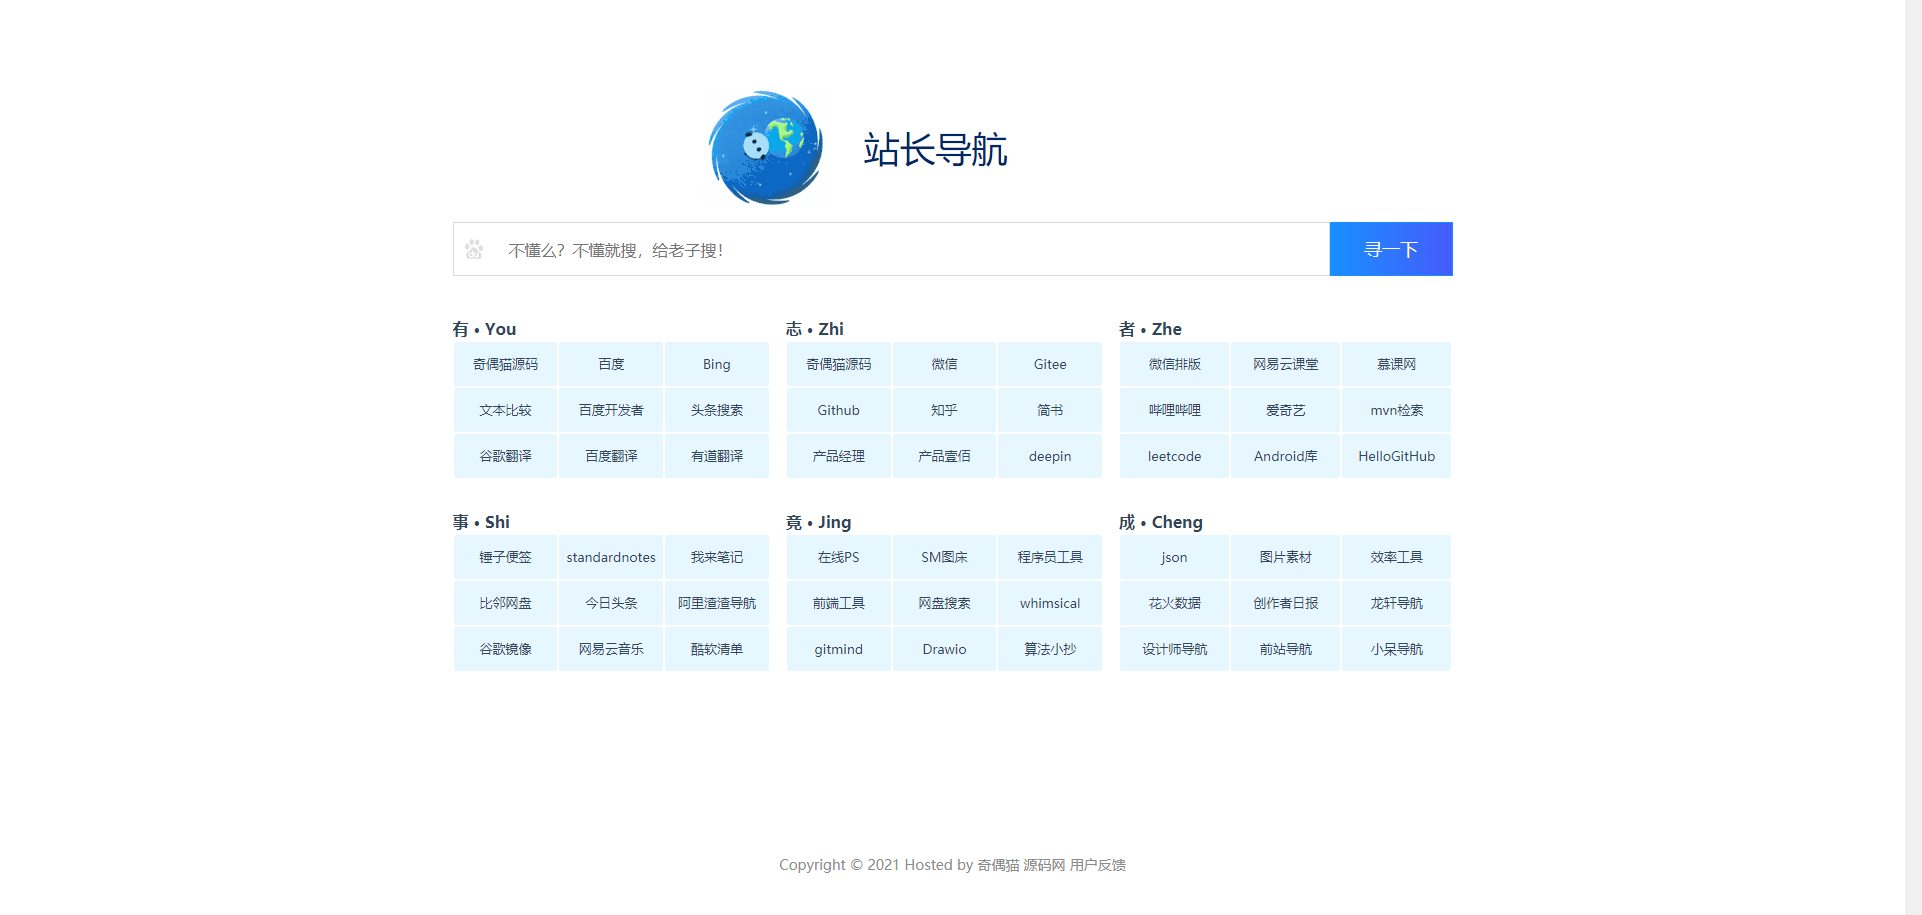Click the 用户反馈 footer link
This screenshot has height=915, width=1922.
point(1098,865)
